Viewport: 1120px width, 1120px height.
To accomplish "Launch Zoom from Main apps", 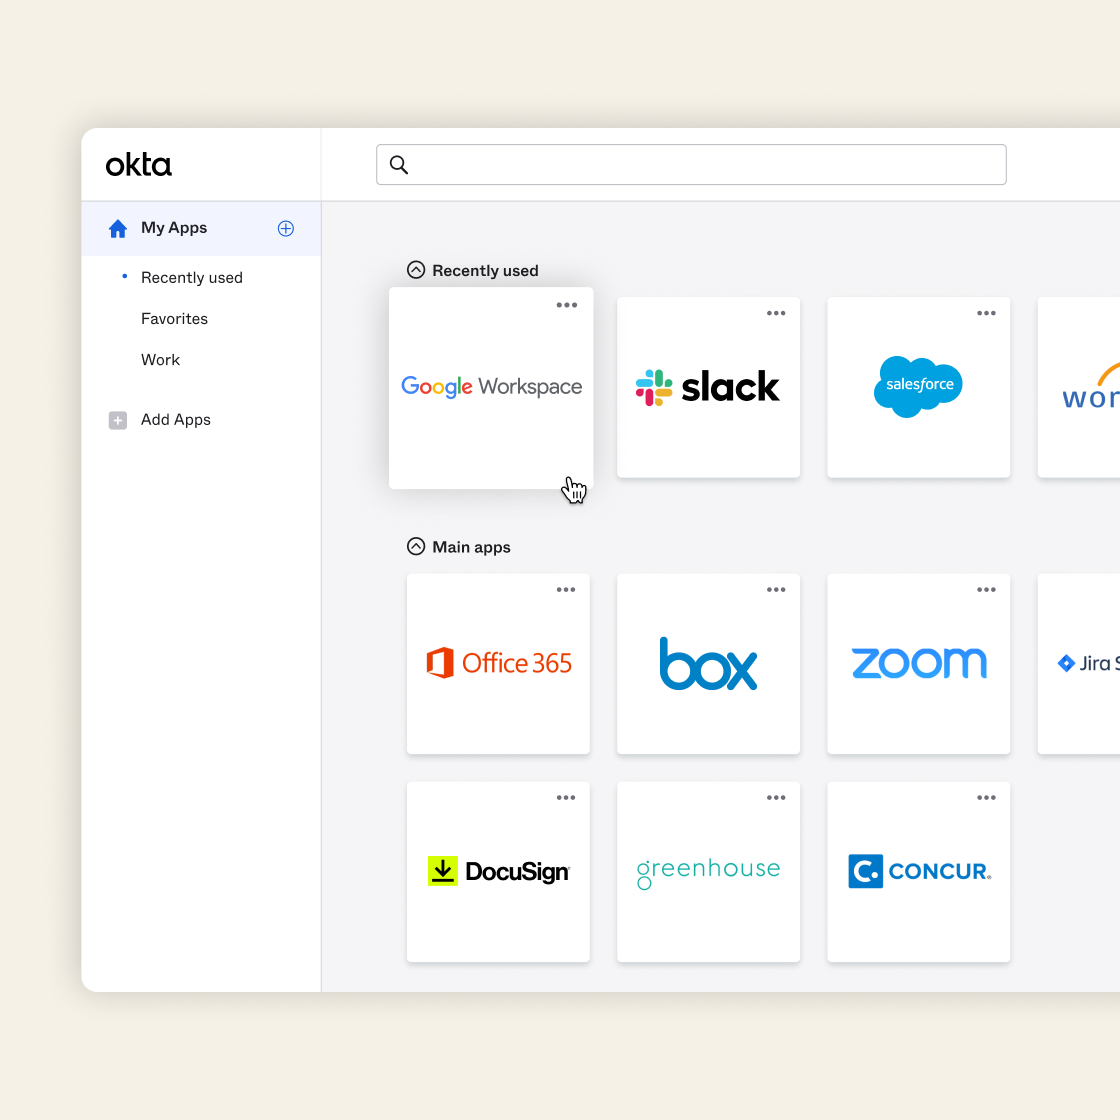I will pos(918,664).
